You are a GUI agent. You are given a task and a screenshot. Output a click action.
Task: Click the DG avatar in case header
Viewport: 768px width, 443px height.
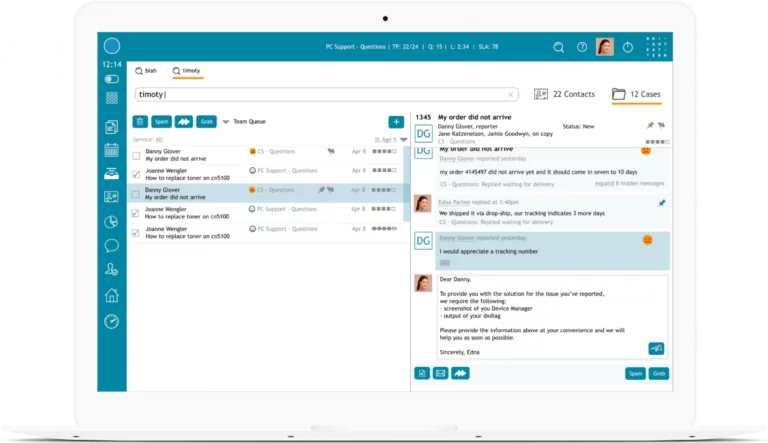point(423,133)
